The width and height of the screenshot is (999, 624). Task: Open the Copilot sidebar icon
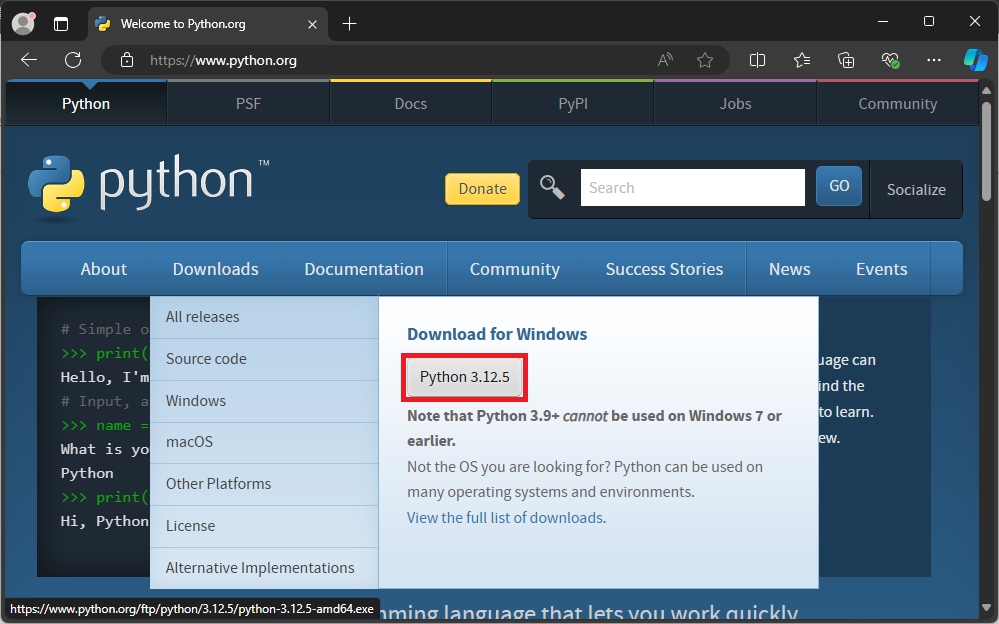tap(975, 60)
